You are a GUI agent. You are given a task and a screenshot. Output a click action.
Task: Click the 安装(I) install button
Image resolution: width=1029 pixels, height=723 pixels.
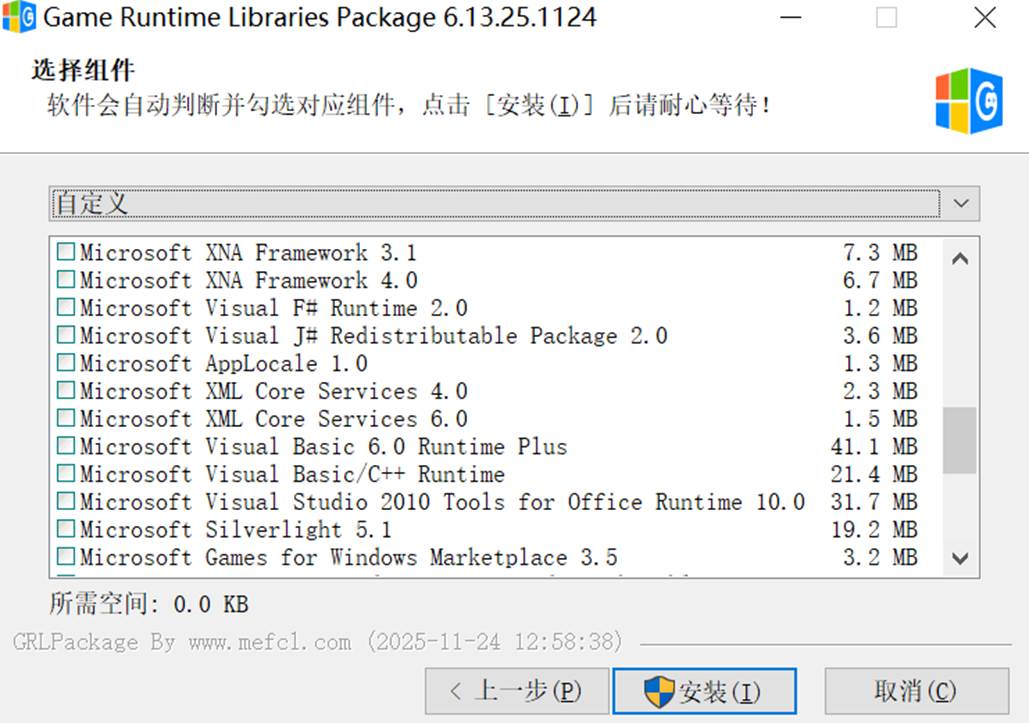704,691
